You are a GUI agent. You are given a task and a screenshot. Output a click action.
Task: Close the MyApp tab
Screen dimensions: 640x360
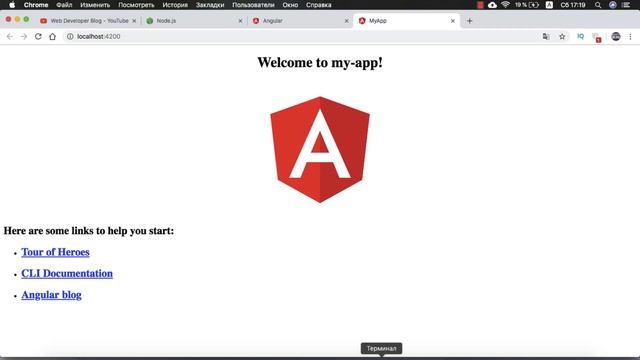tap(453, 21)
